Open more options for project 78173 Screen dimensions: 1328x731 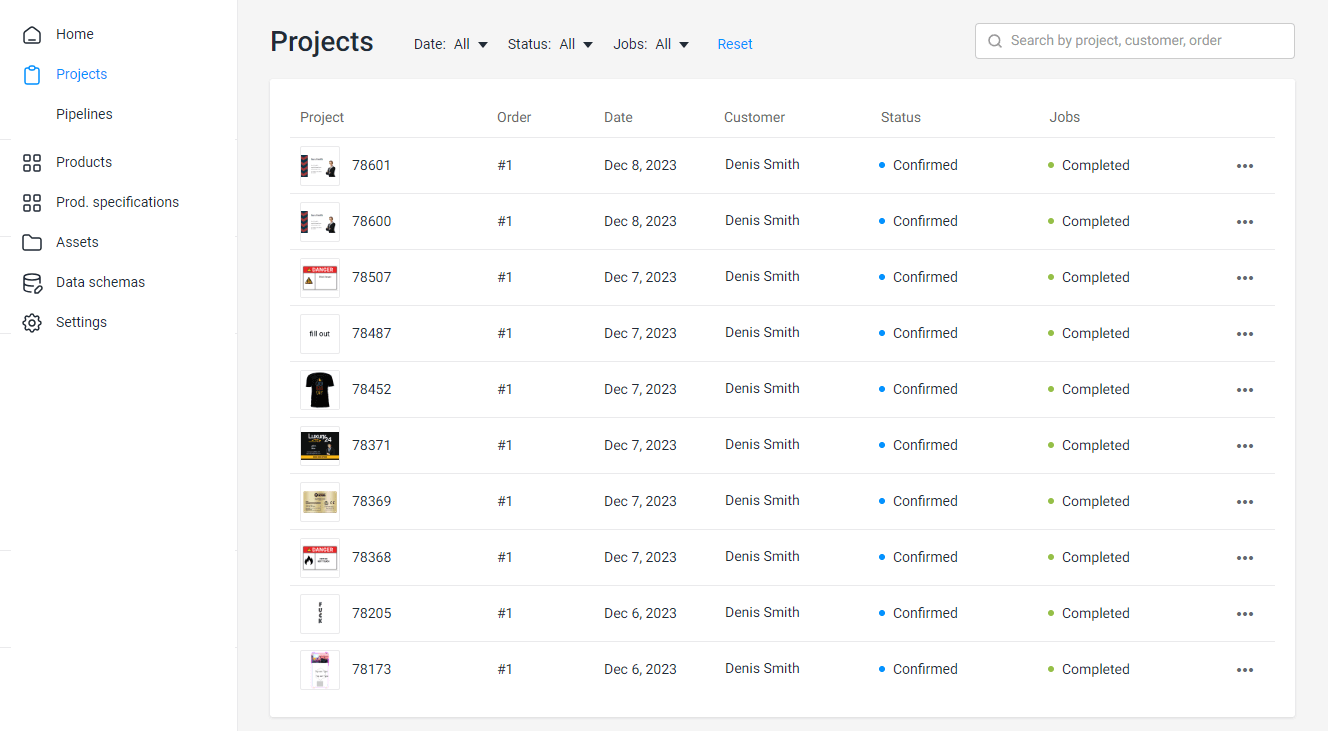[x=1245, y=670]
